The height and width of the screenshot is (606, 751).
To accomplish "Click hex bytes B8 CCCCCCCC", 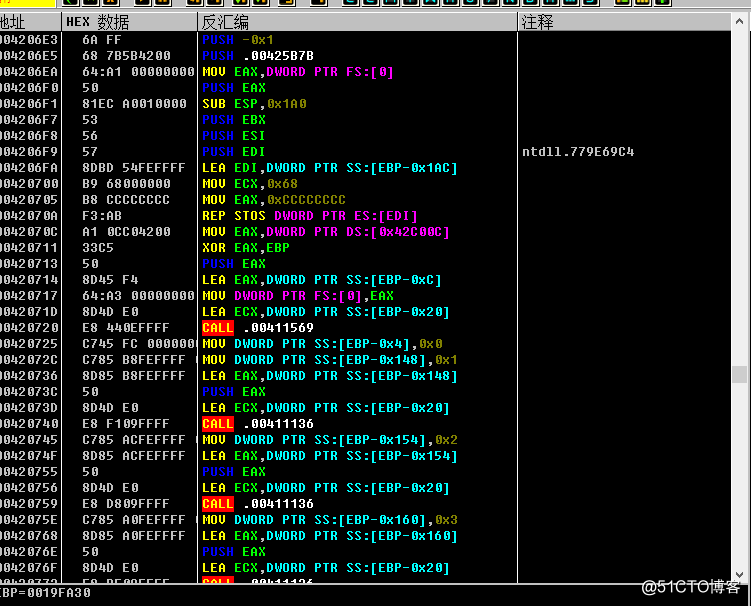I will tap(126, 200).
